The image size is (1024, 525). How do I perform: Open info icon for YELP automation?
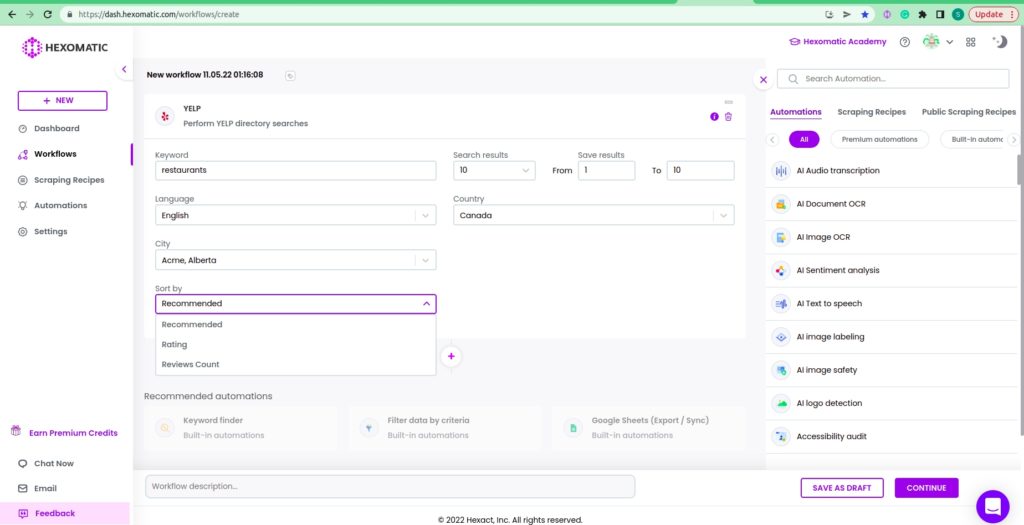(714, 117)
